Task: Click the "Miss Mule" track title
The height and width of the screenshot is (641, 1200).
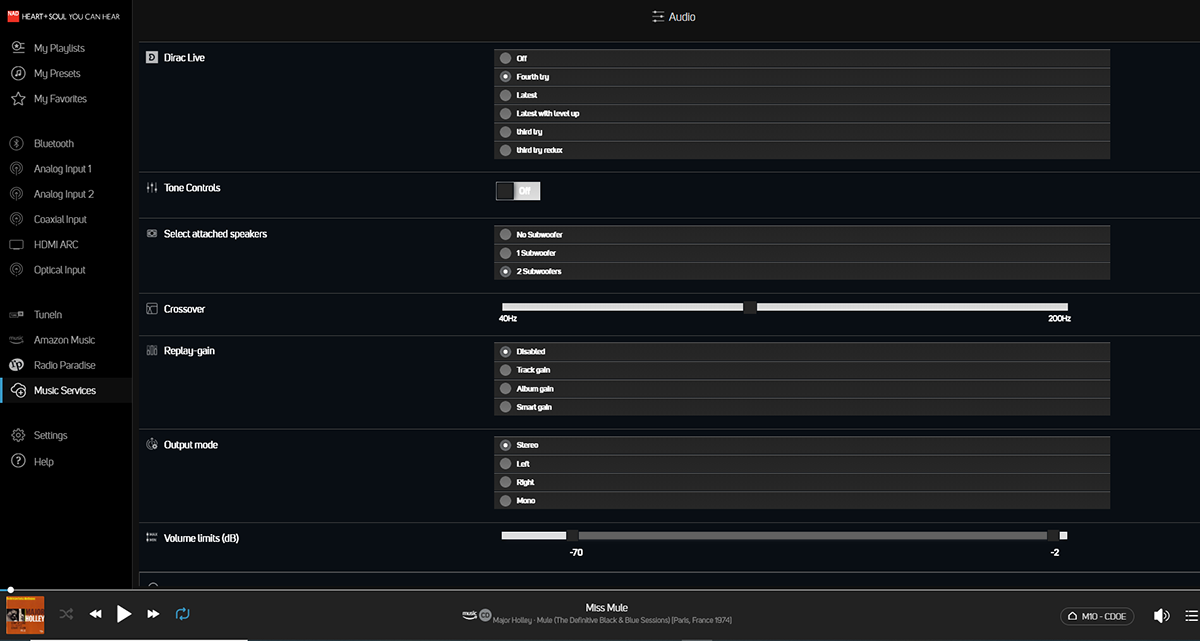Action: pos(606,608)
